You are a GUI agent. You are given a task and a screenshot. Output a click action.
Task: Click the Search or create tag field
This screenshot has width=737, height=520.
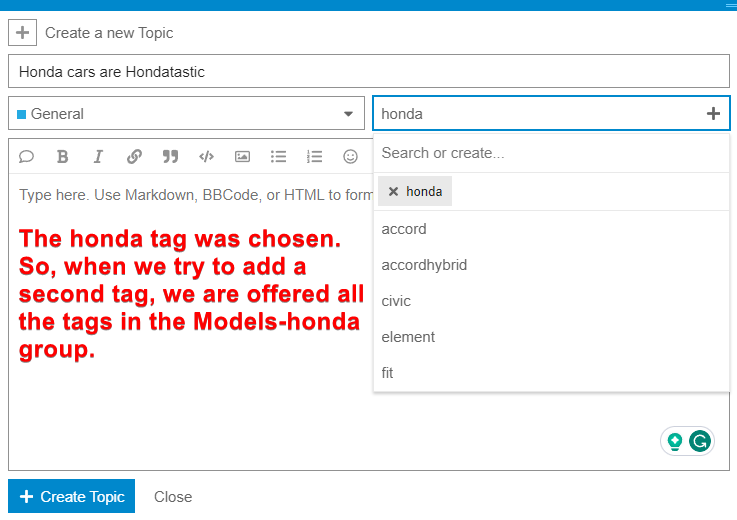tap(551, 153)
